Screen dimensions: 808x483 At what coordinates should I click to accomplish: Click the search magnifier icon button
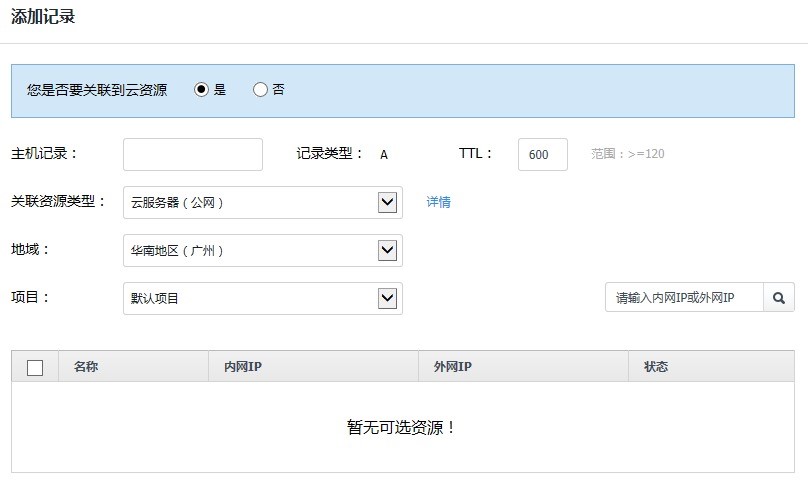[x=779, y=297]
